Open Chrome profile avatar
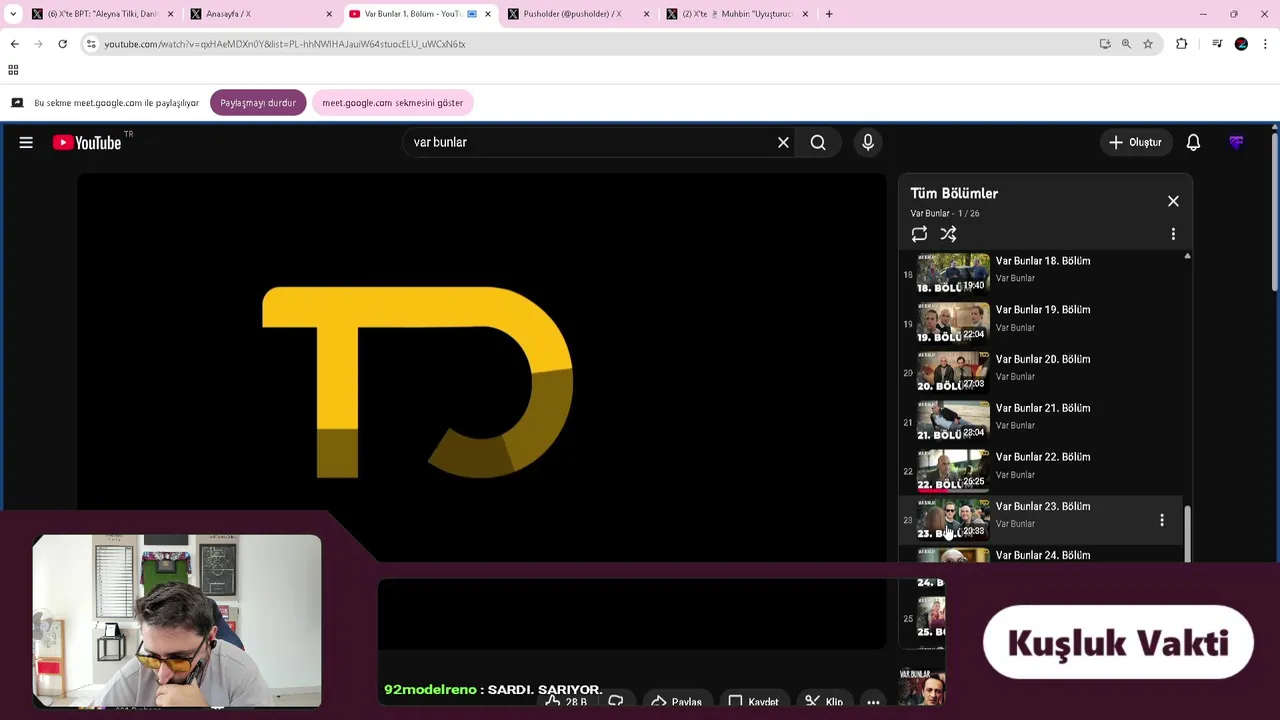 (x=1241, y=44)
